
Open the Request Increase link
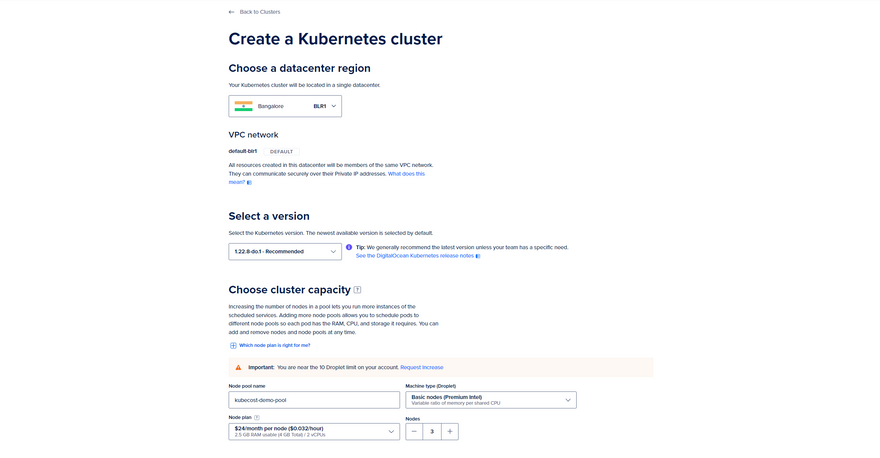point(421,367)
